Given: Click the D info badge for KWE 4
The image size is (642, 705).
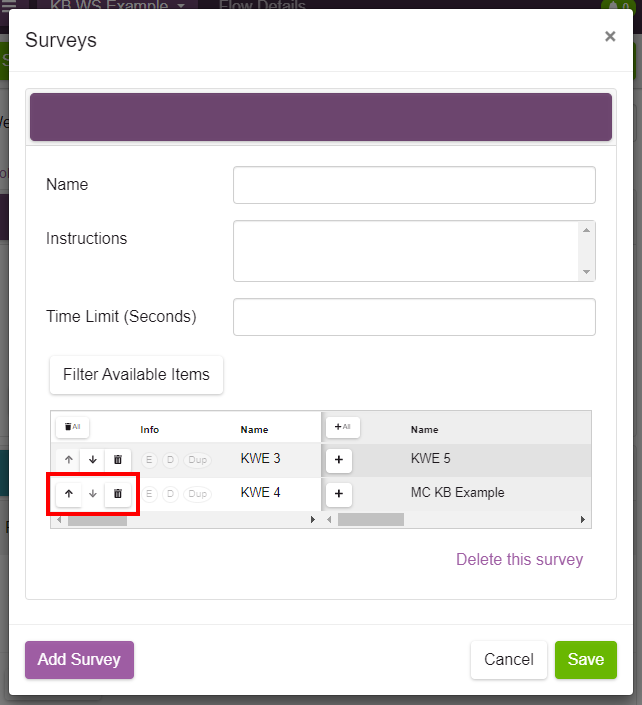Looking at the screenshot, I should click(170, 494).
